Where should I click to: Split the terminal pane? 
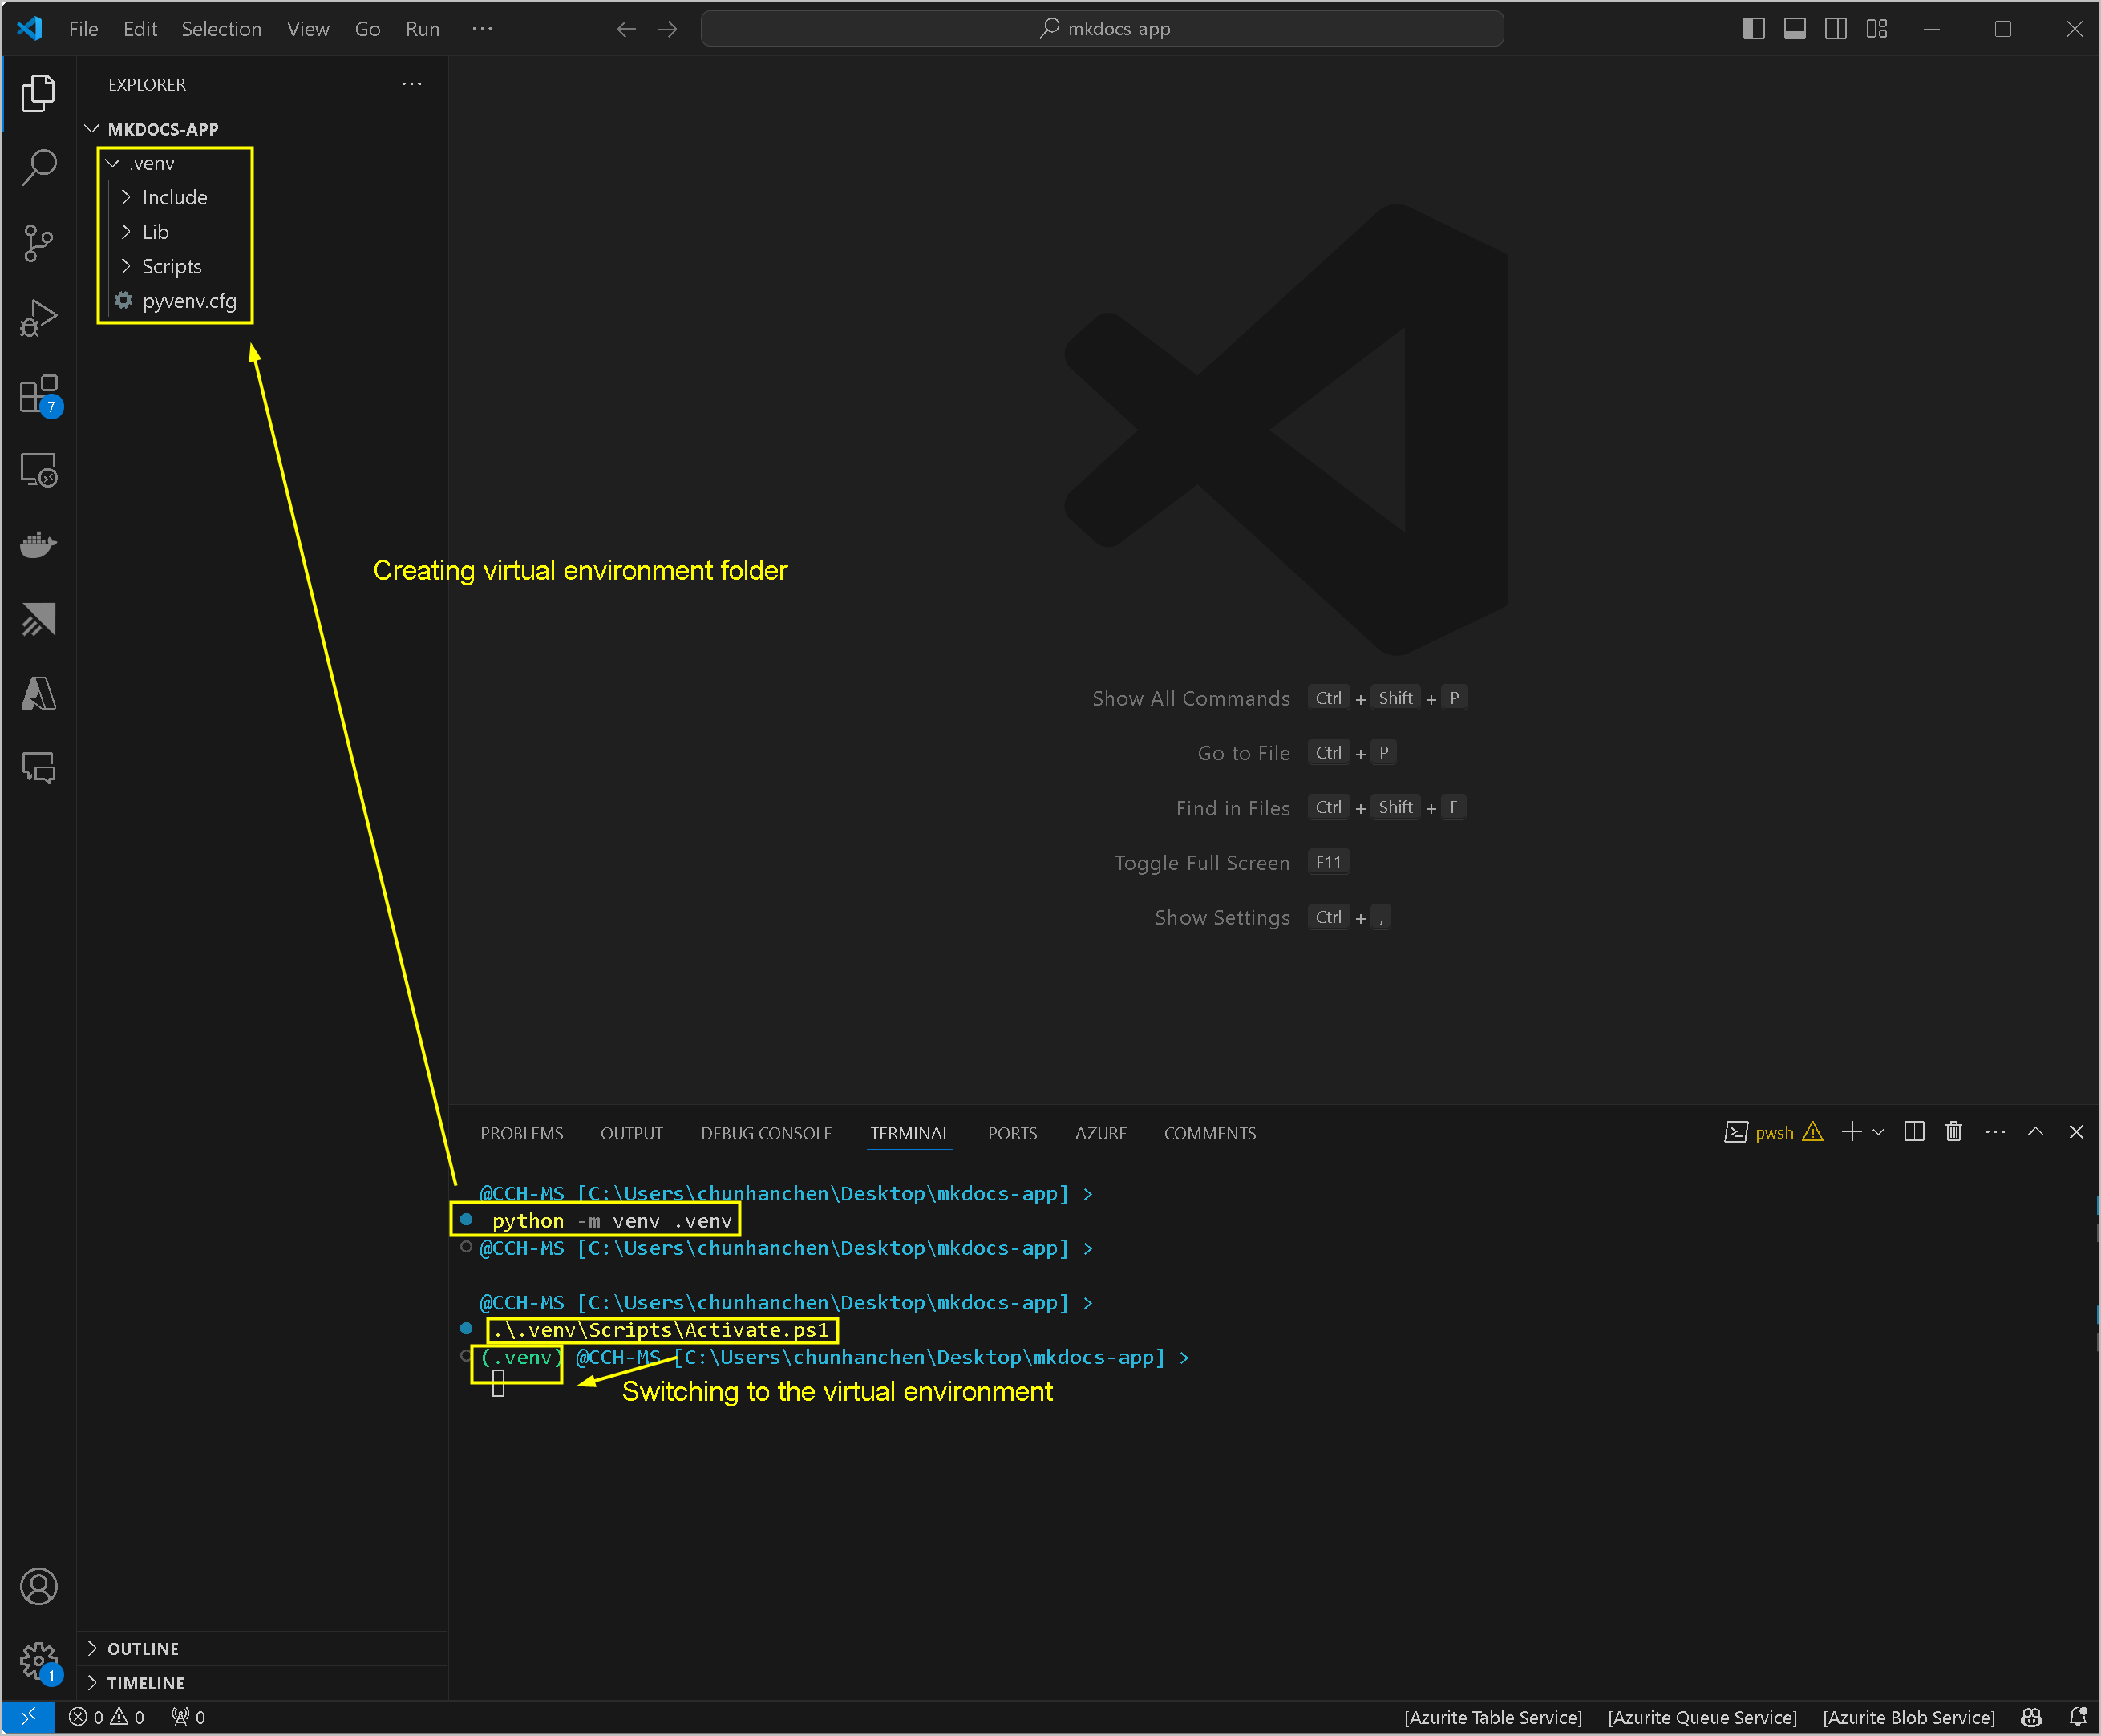1914,1132
